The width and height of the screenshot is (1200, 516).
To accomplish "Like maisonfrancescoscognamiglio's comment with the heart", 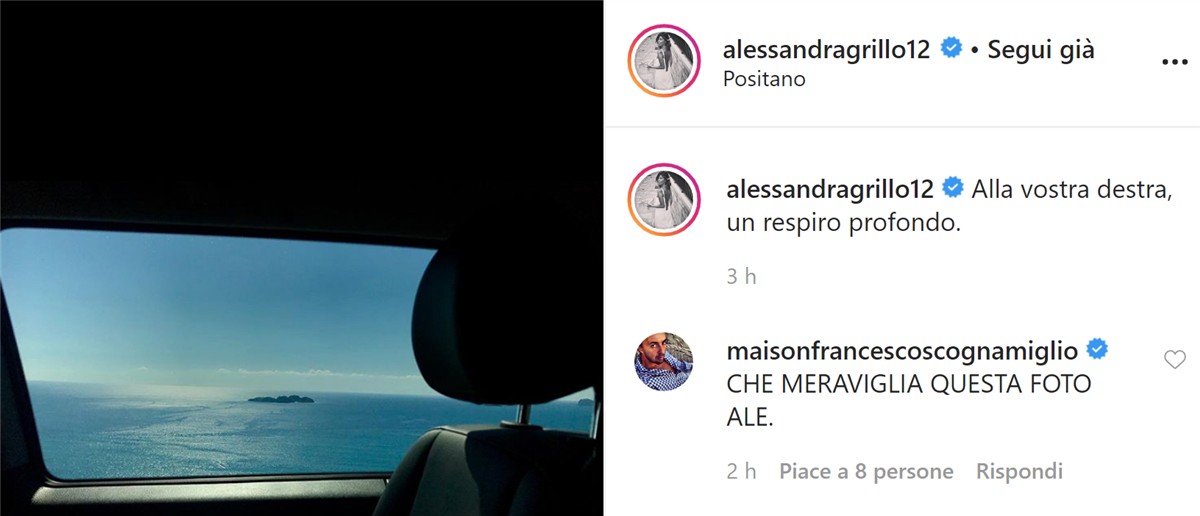I will coord(1175,360).
